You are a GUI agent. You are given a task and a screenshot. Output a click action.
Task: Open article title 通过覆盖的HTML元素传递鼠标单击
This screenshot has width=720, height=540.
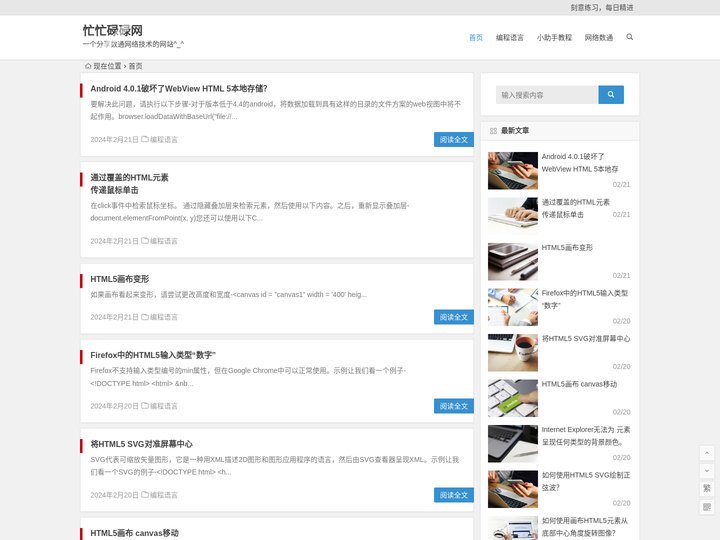[129, 184]
